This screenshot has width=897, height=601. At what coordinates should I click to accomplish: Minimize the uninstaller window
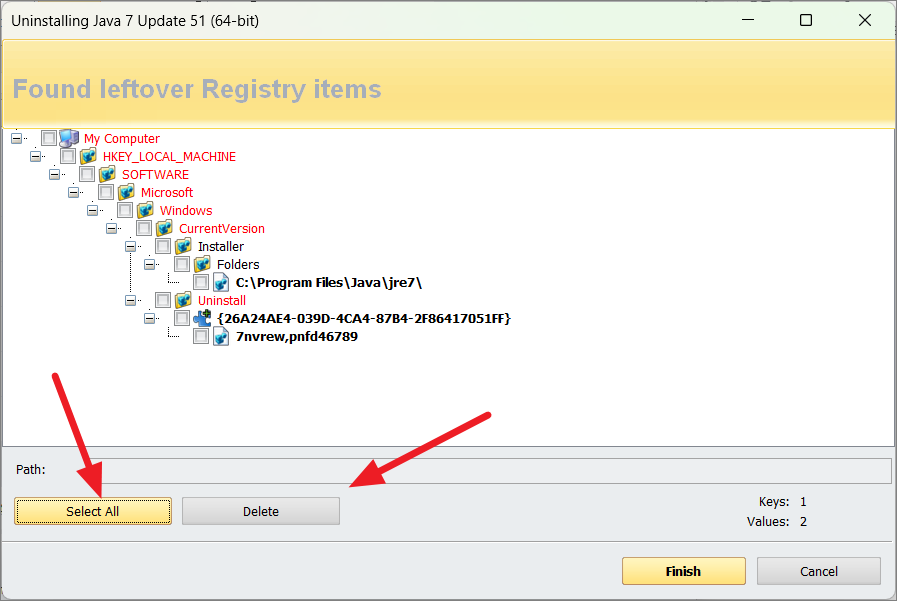[748, 20]
